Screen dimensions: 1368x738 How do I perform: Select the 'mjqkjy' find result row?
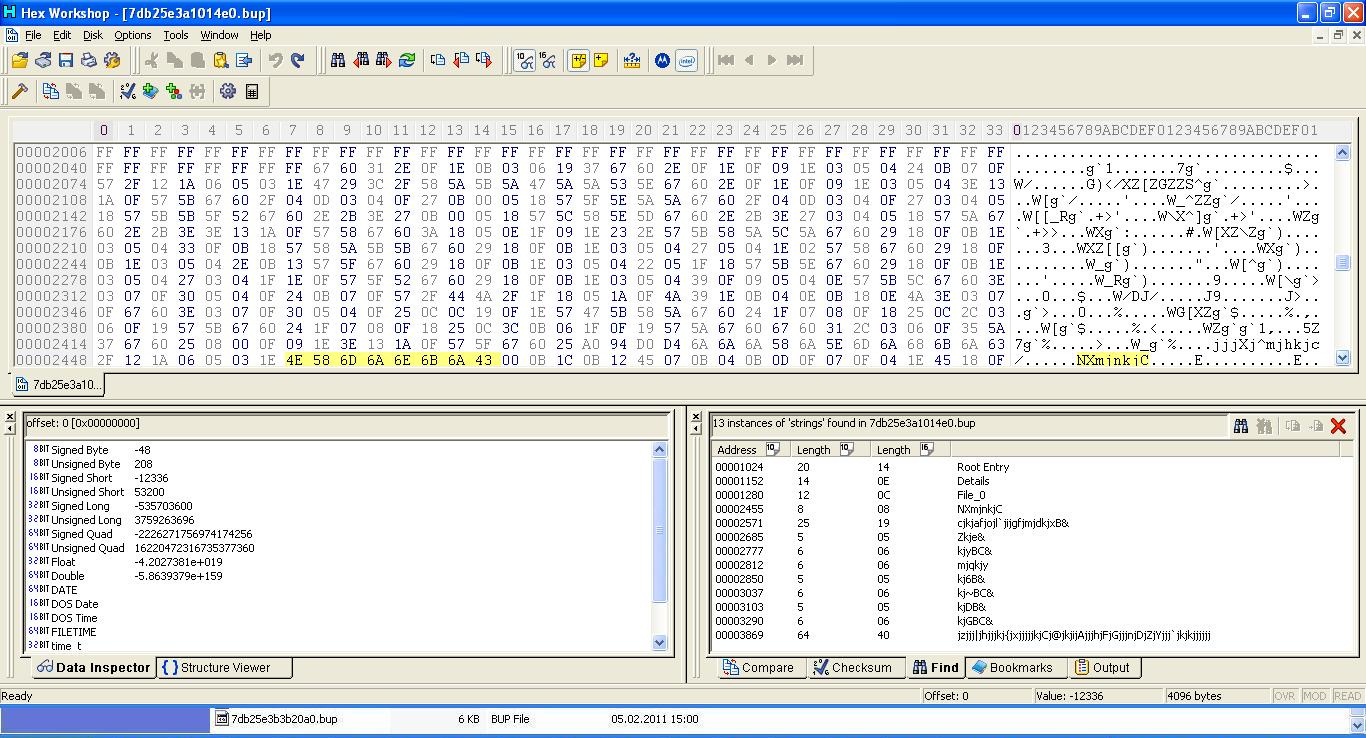pyautogui.click(x=1032, y=565)
